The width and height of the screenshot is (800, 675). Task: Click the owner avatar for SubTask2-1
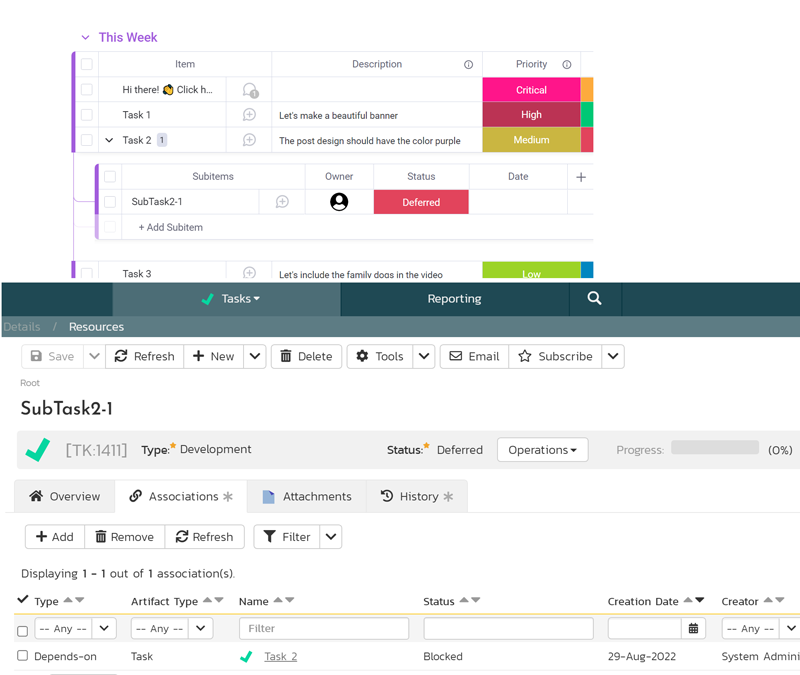click(339, 201)
